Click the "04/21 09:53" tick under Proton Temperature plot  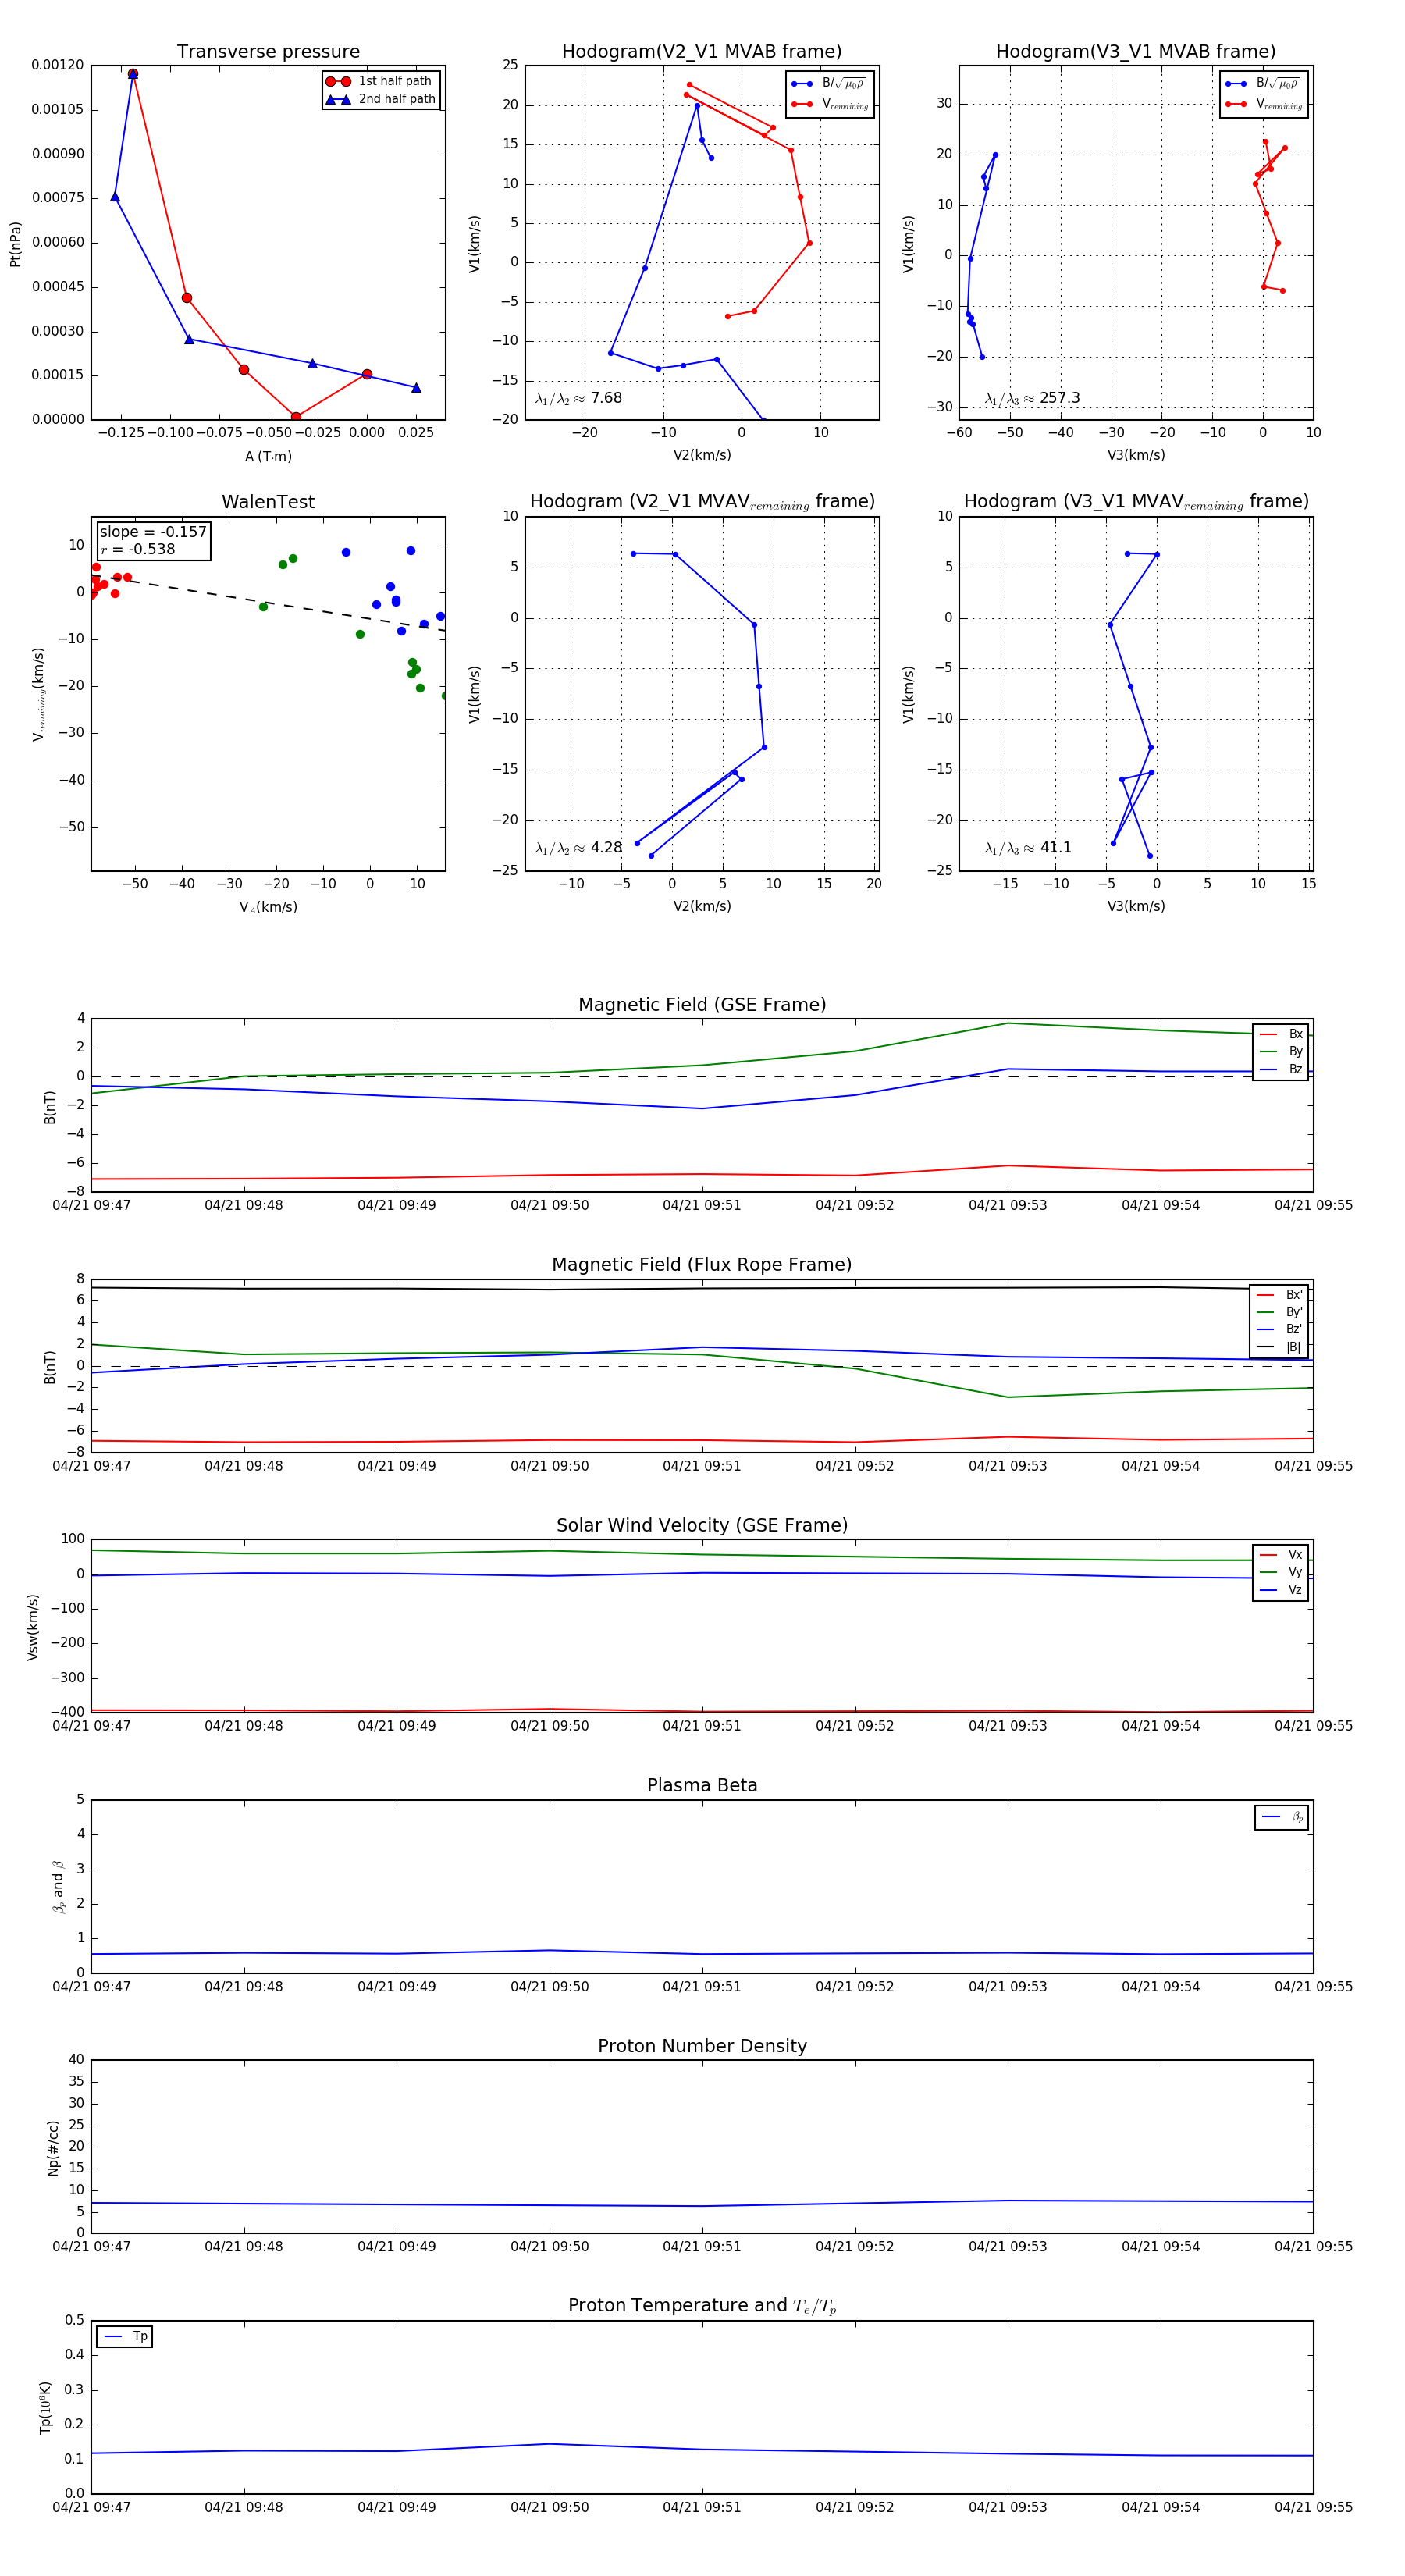pyautogui.click(x=1007, y=2507)
